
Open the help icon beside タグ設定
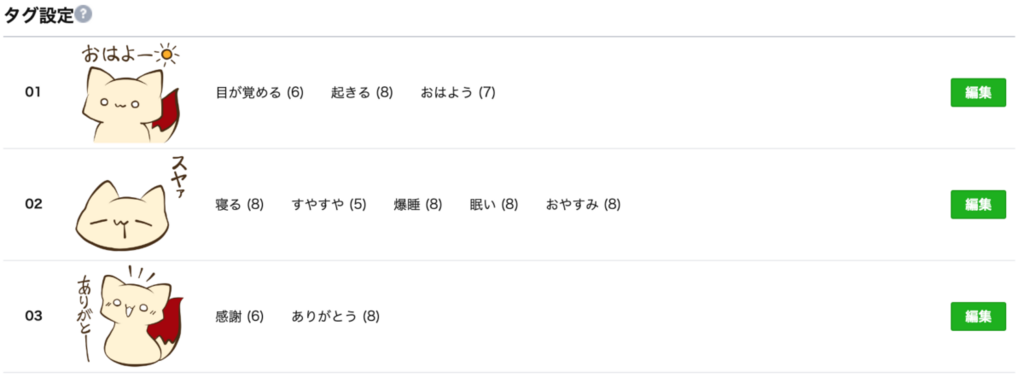(83, 15)
